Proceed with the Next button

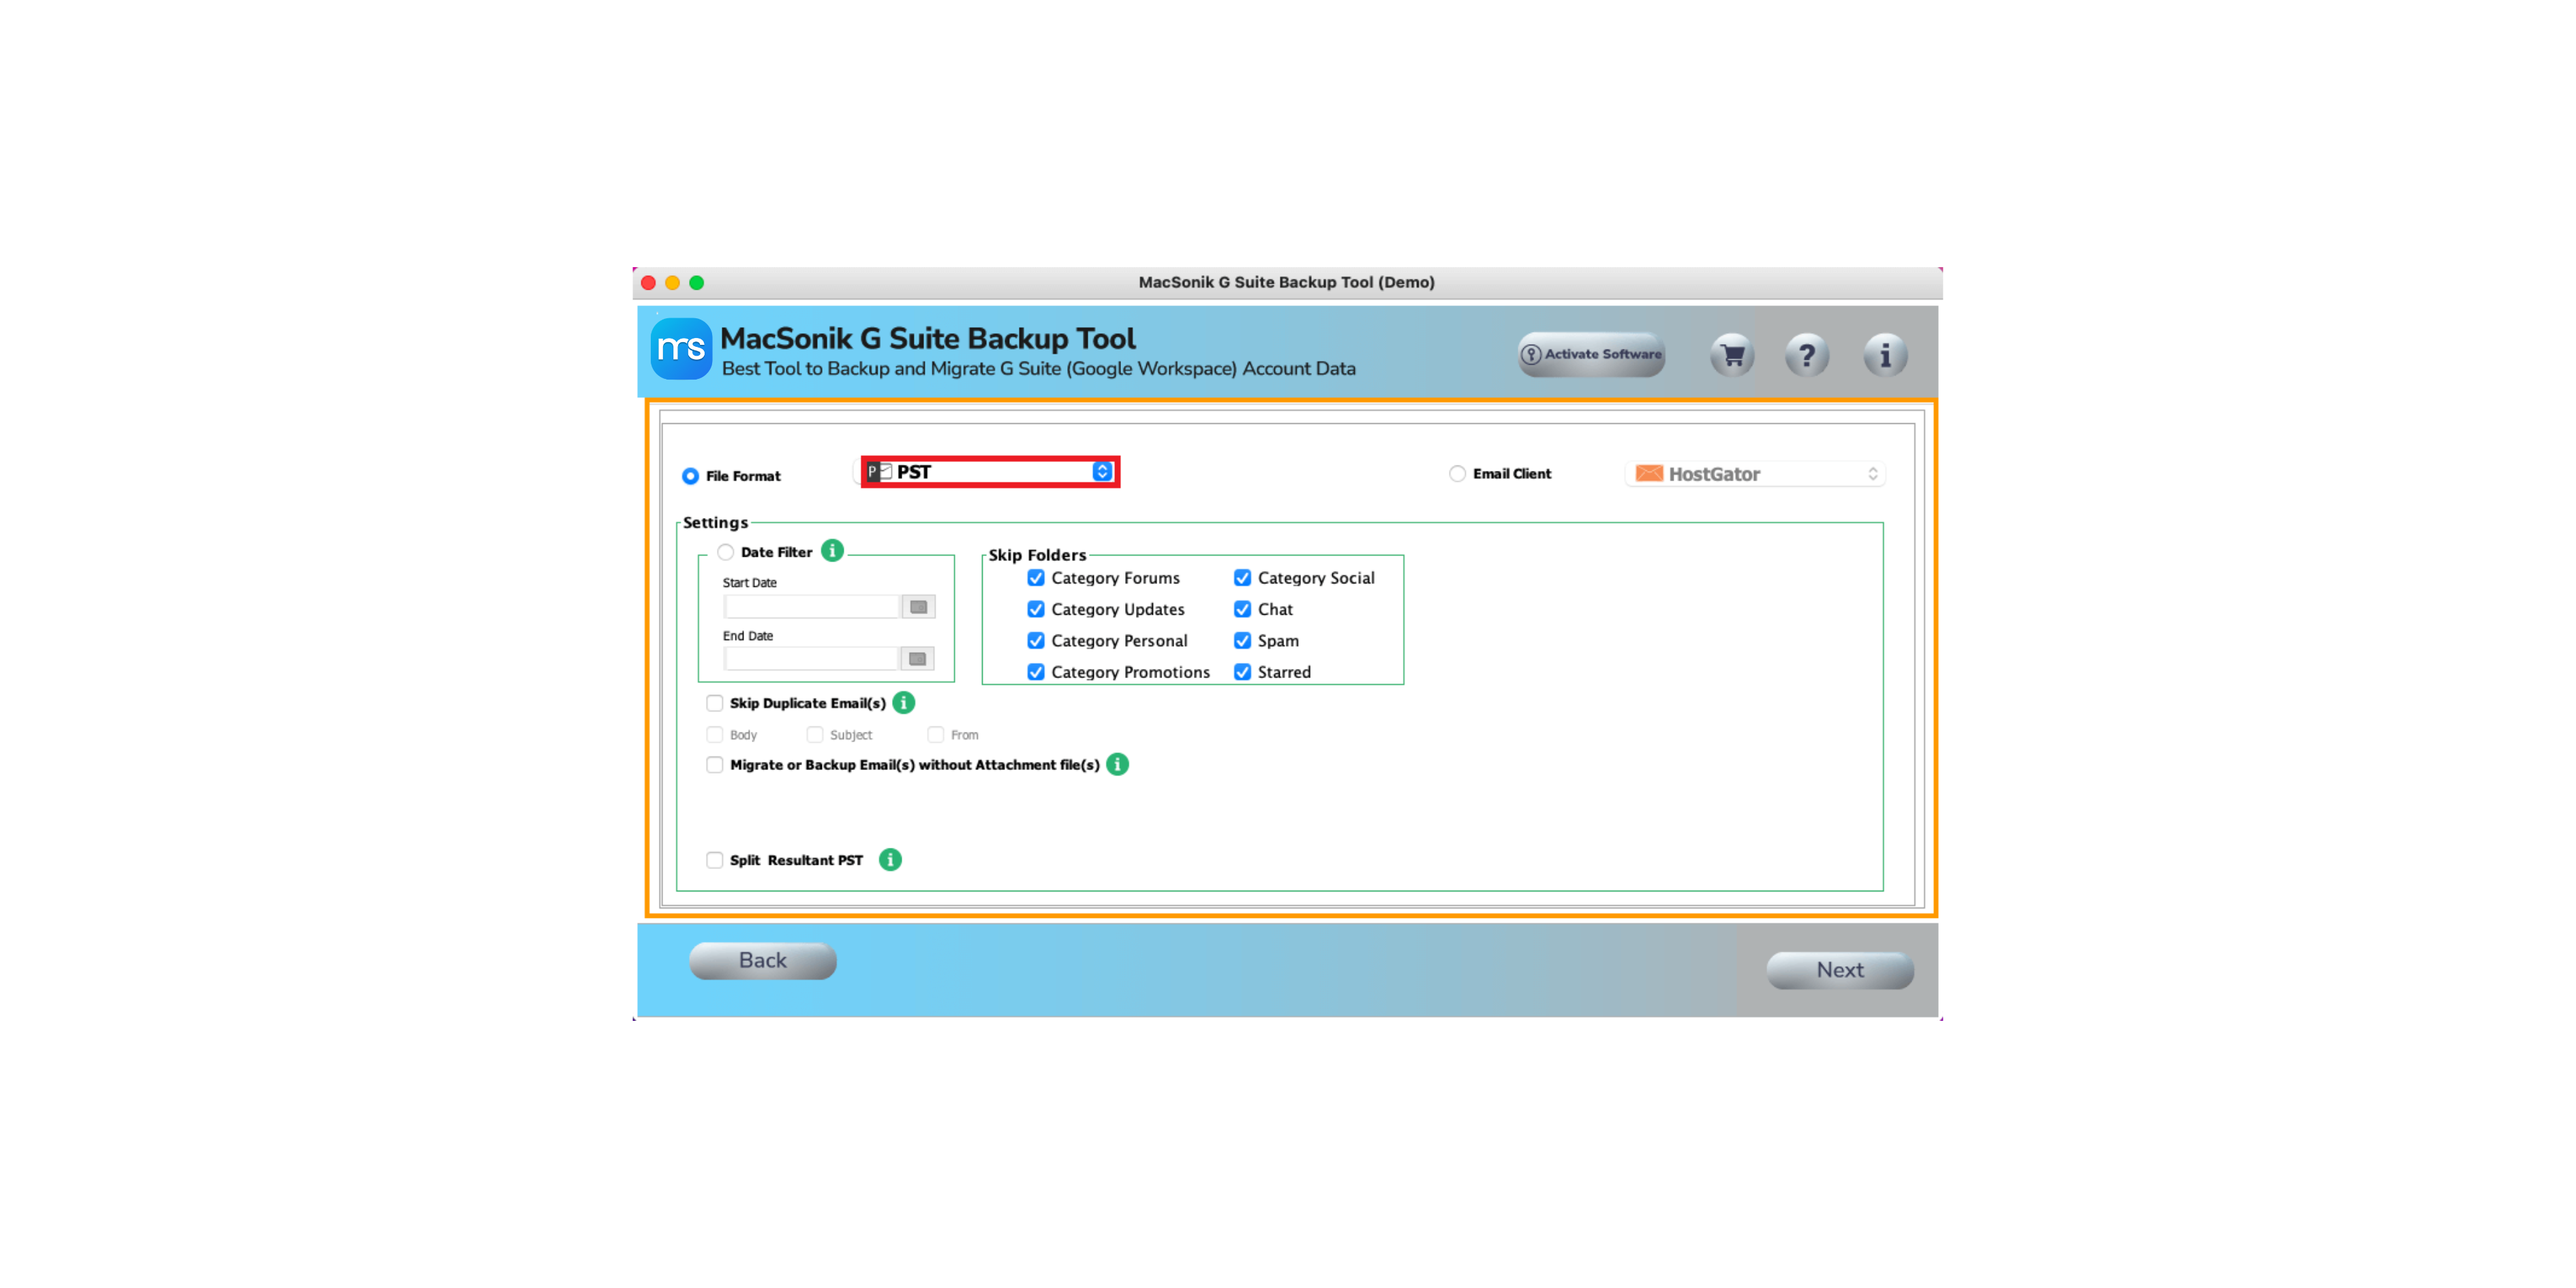1840,970
